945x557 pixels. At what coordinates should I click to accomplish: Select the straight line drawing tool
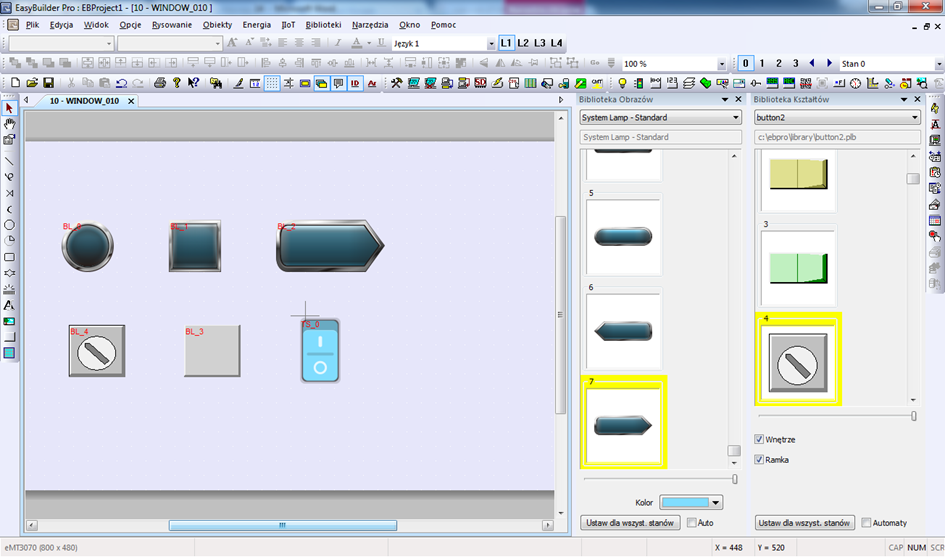9,161
